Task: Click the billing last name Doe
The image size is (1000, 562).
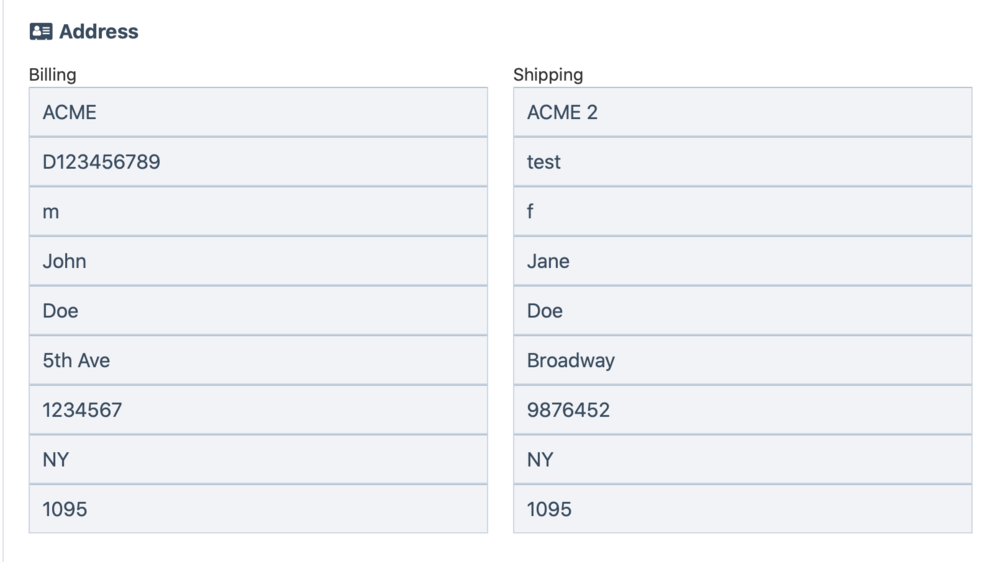Action: (x=258, y=311)
